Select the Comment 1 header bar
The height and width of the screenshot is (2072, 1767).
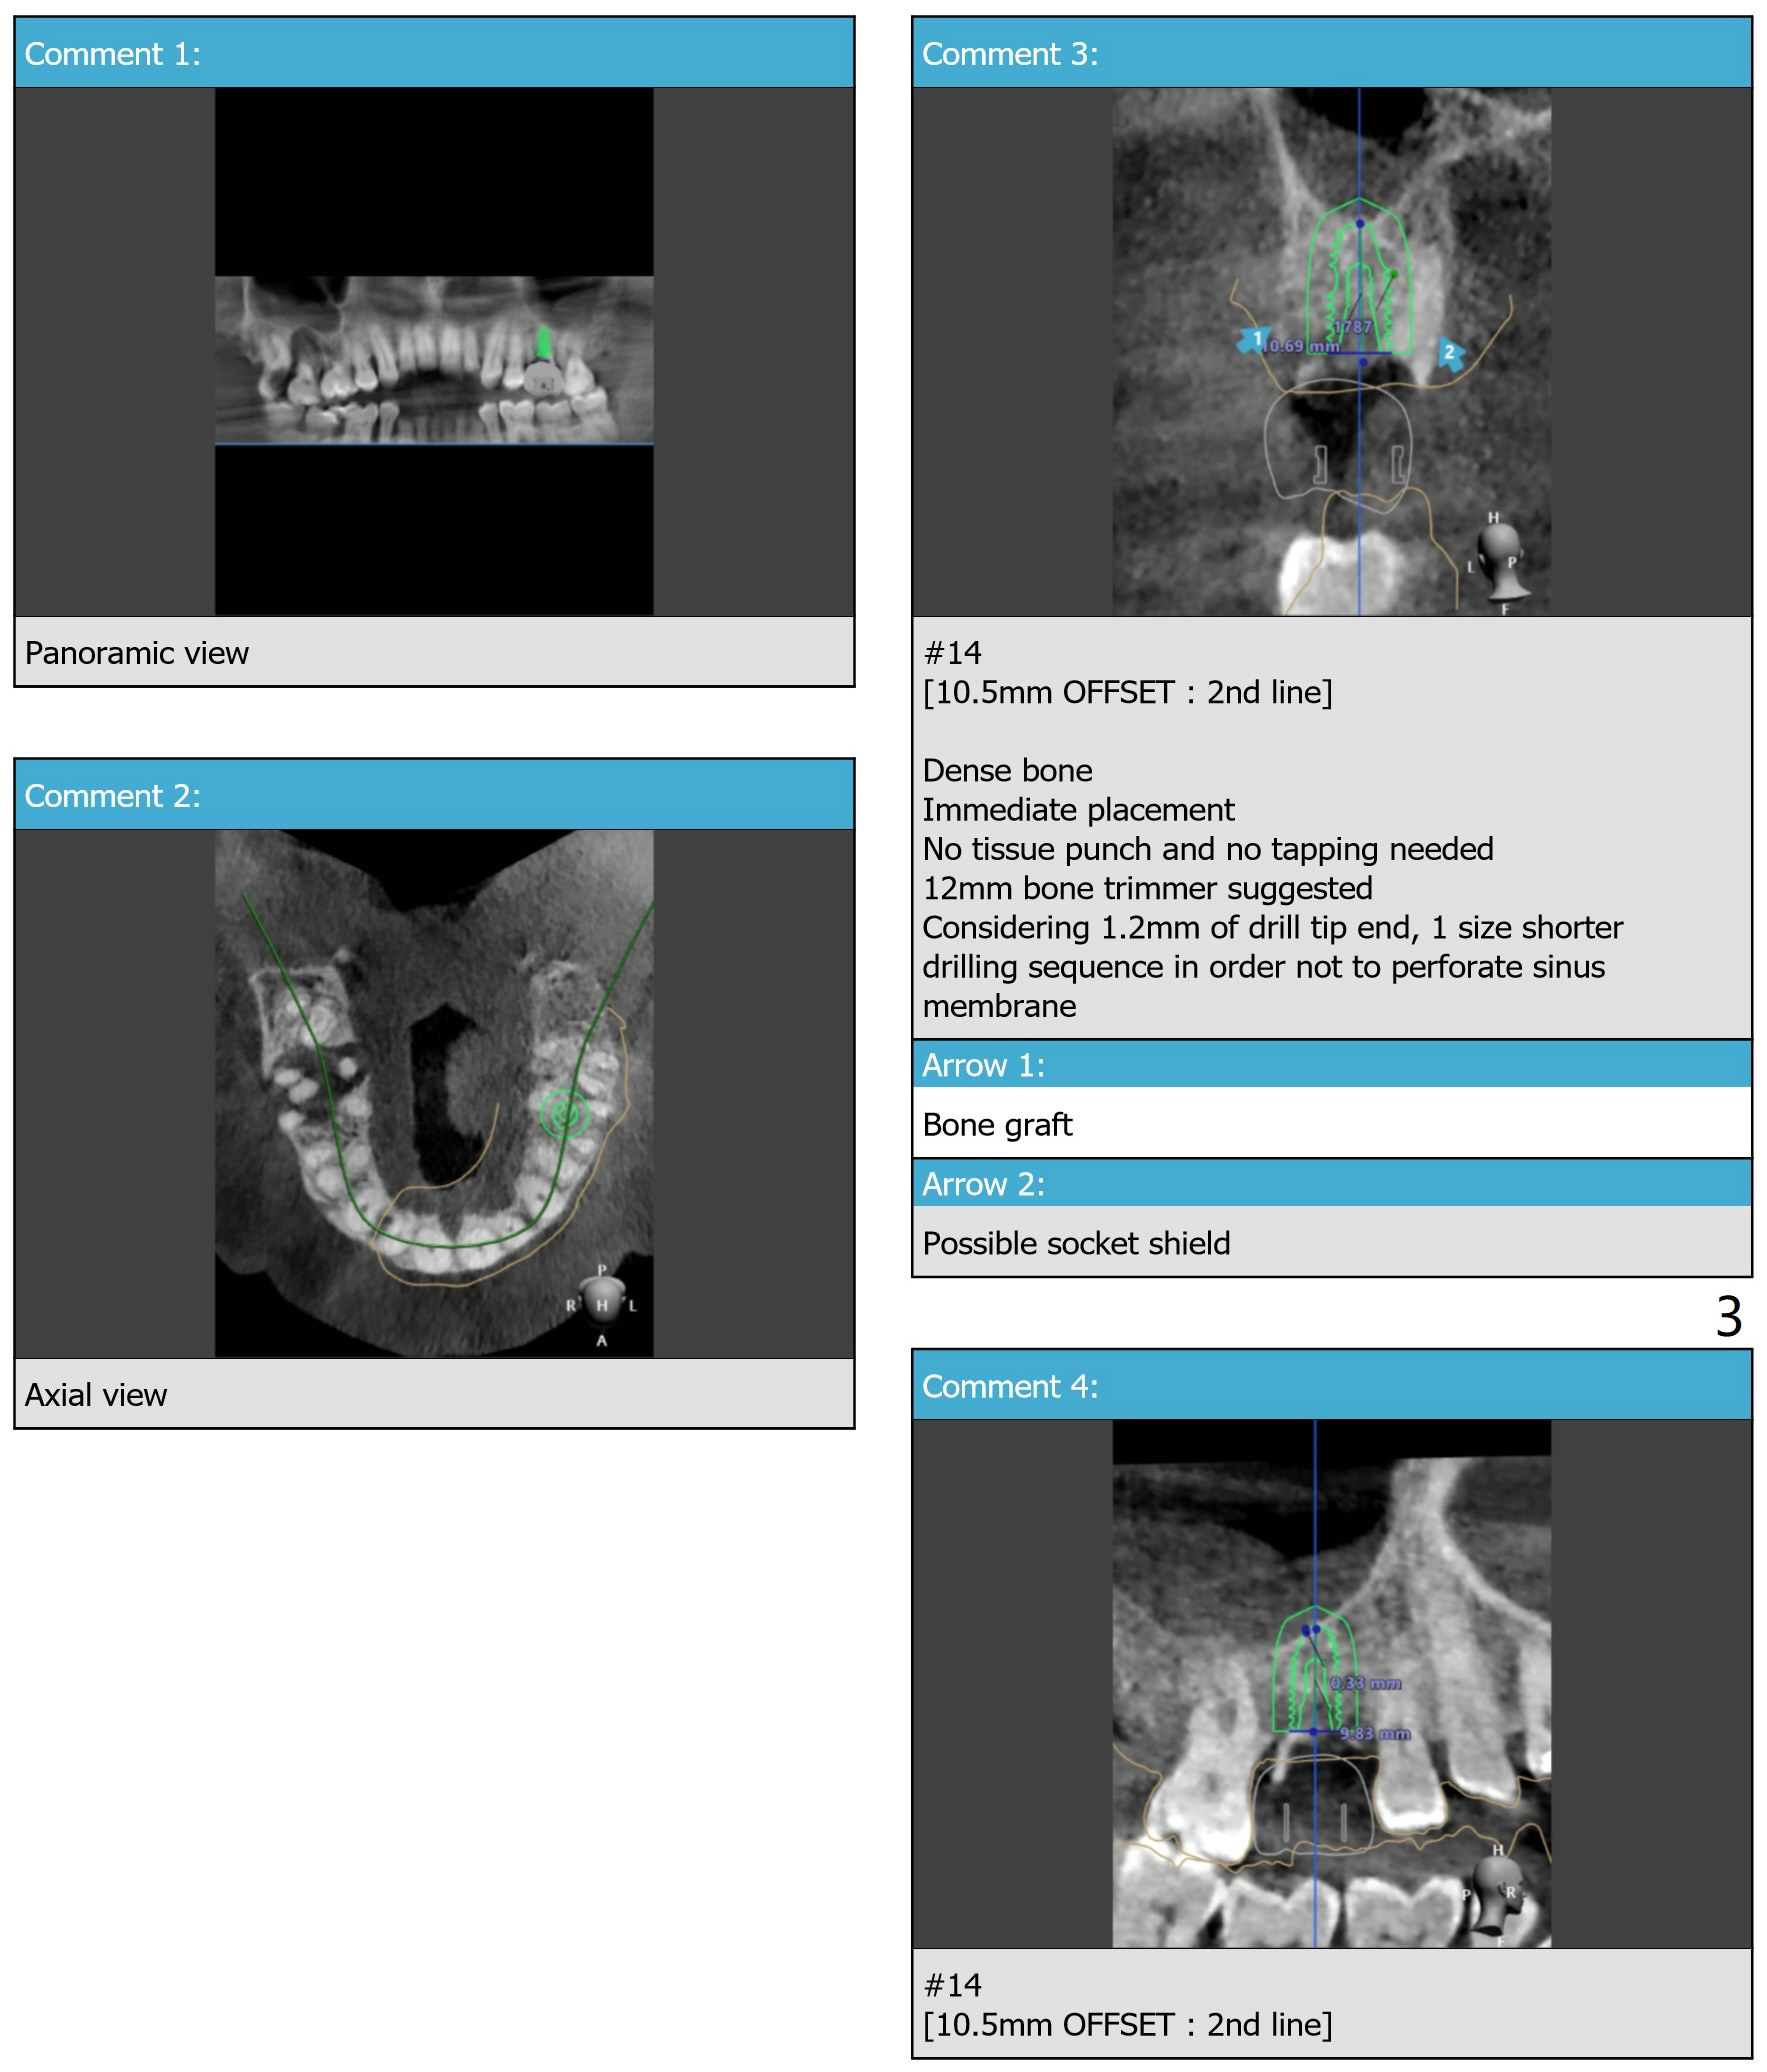click(434, 54)
